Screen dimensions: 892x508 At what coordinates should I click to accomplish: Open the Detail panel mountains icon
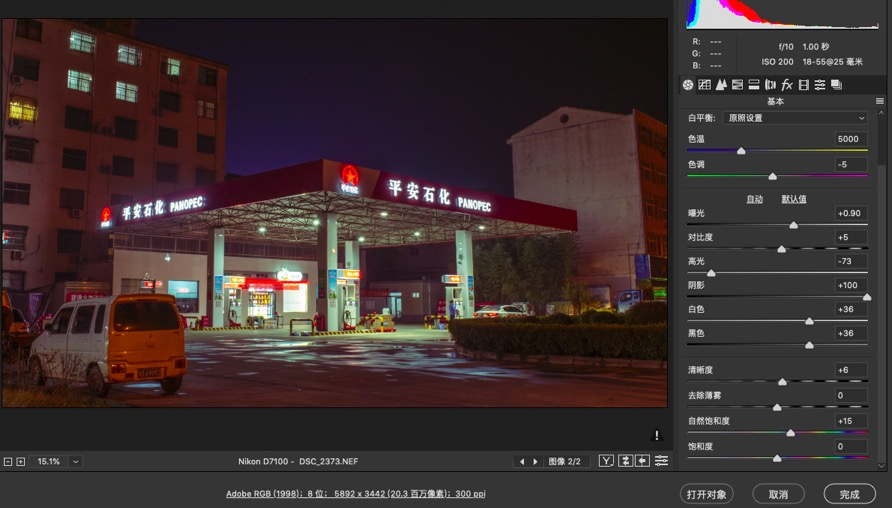721,85
